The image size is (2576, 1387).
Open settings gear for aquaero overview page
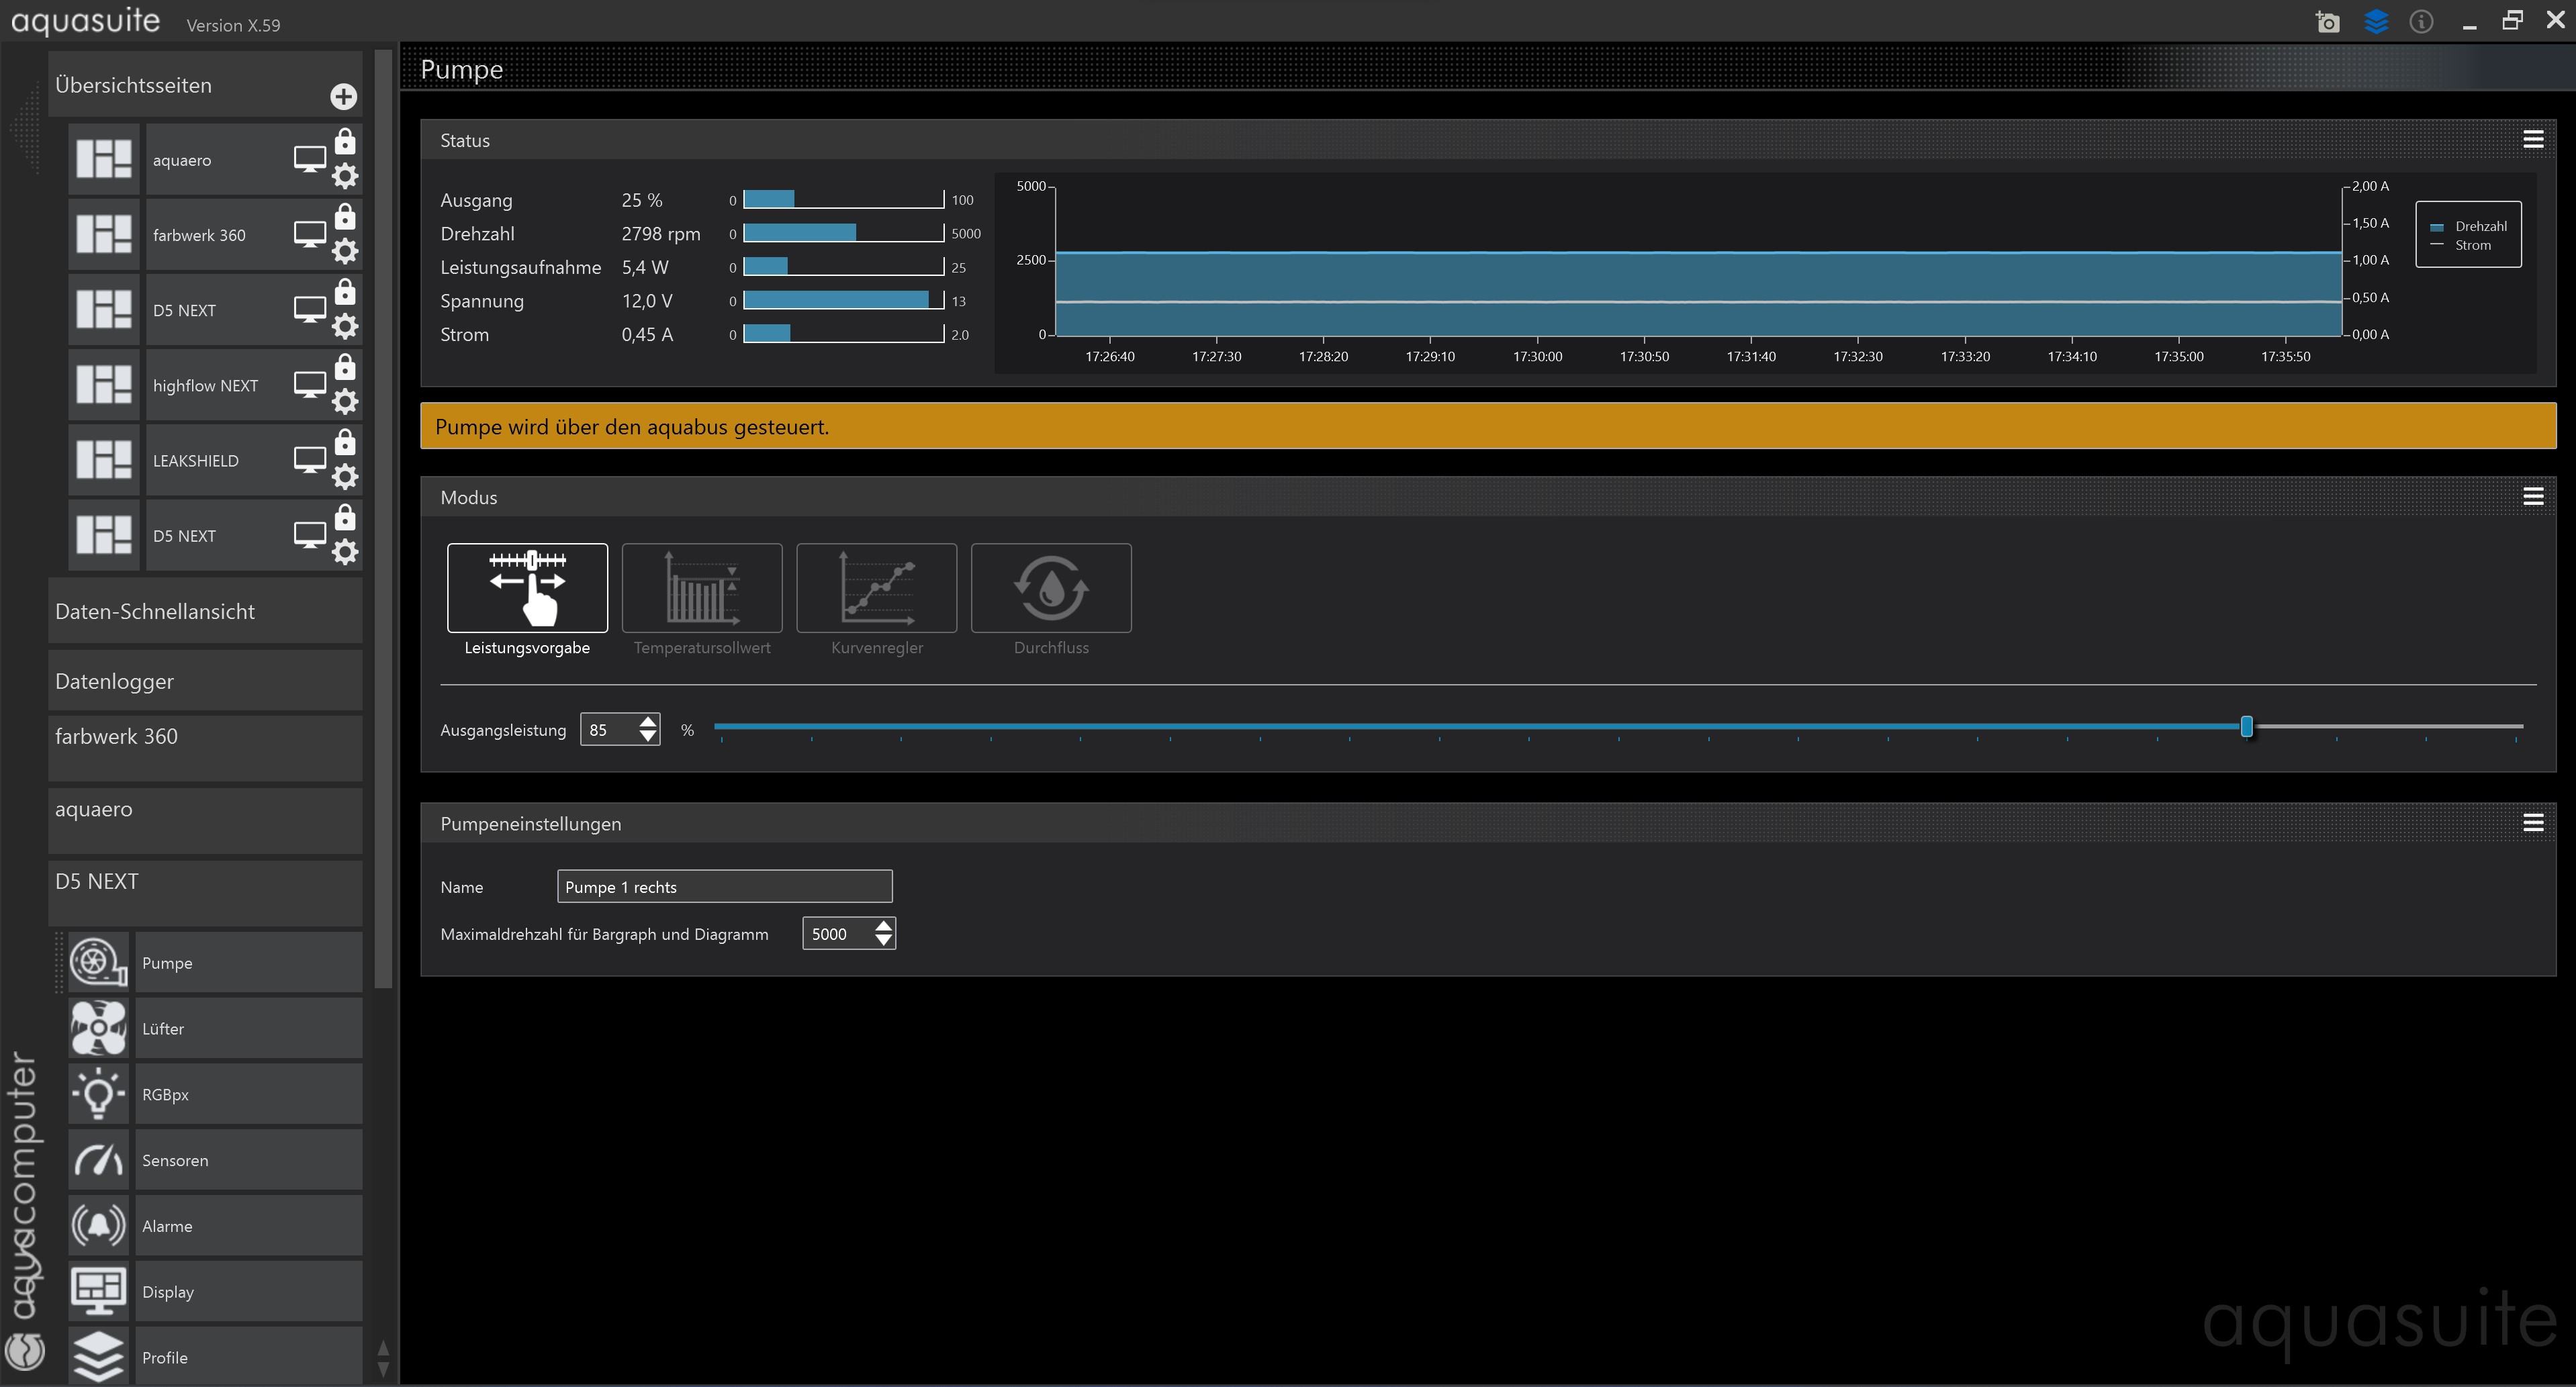pyautogui.click(x=345, y=176)
